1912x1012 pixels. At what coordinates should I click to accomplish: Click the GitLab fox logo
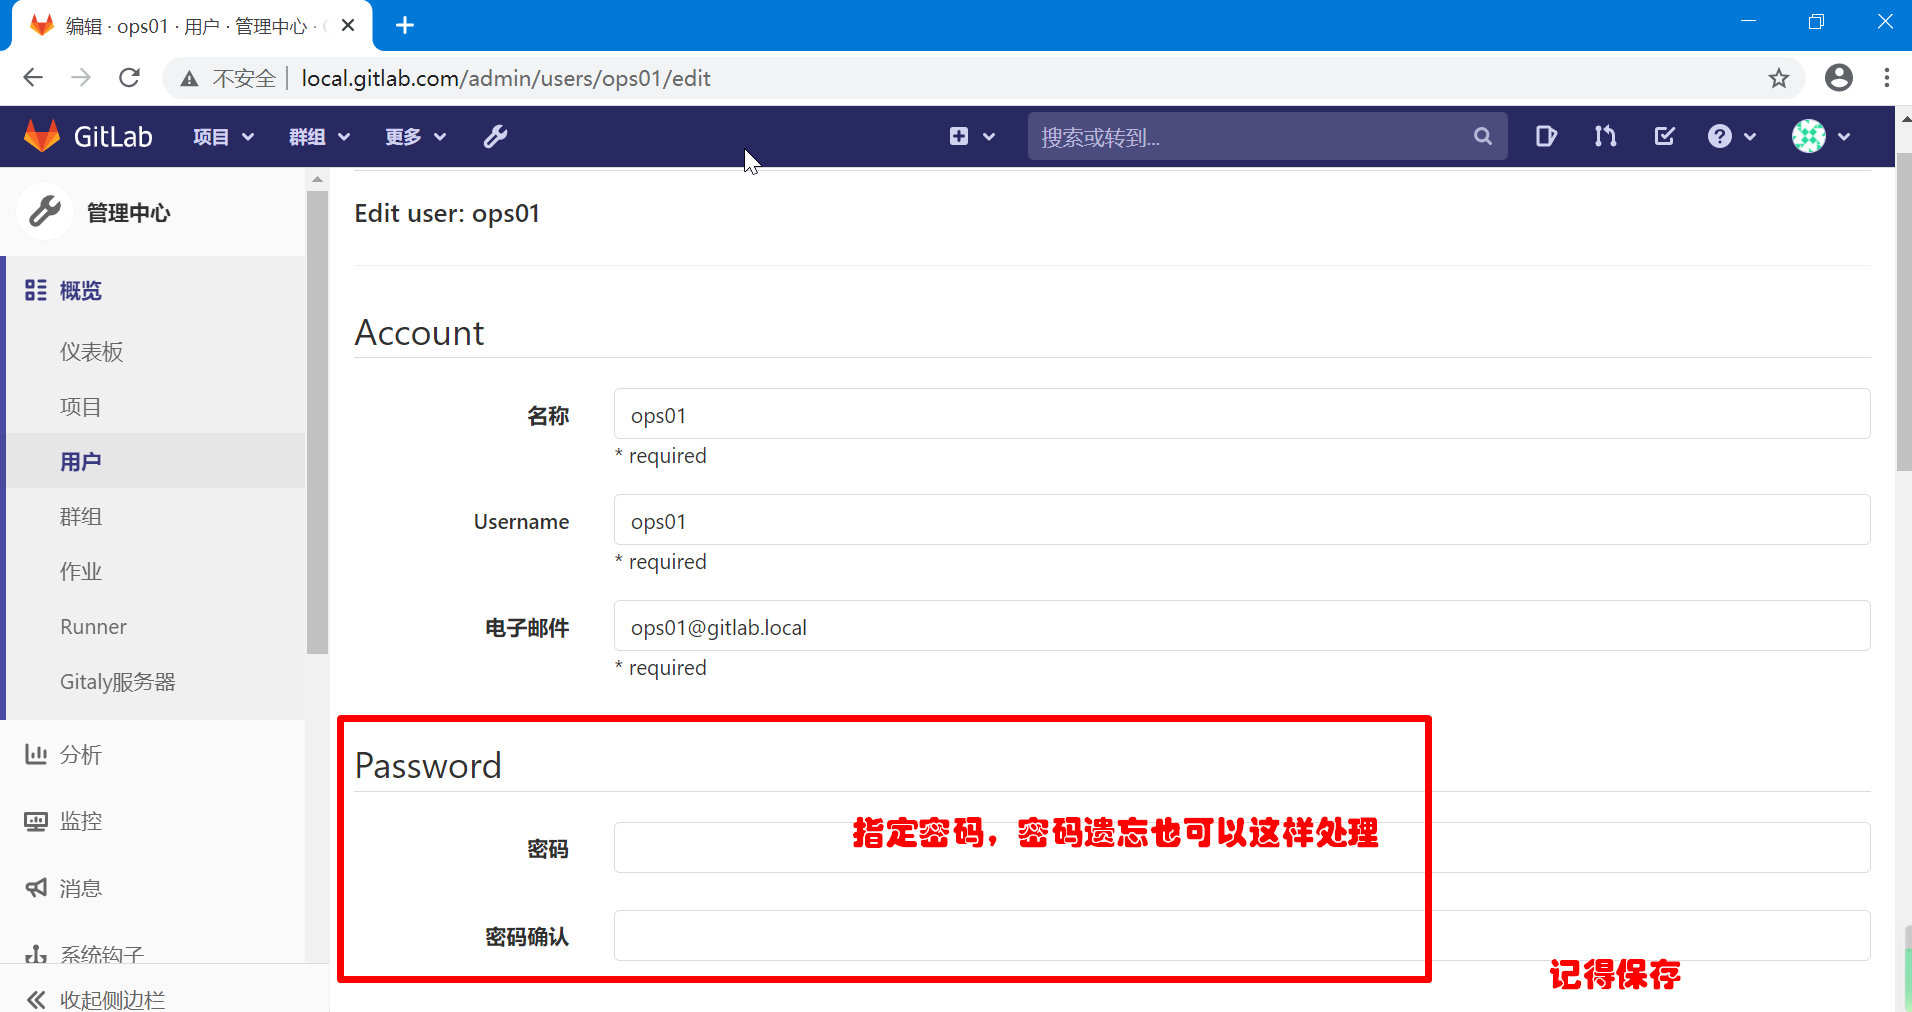42,136
